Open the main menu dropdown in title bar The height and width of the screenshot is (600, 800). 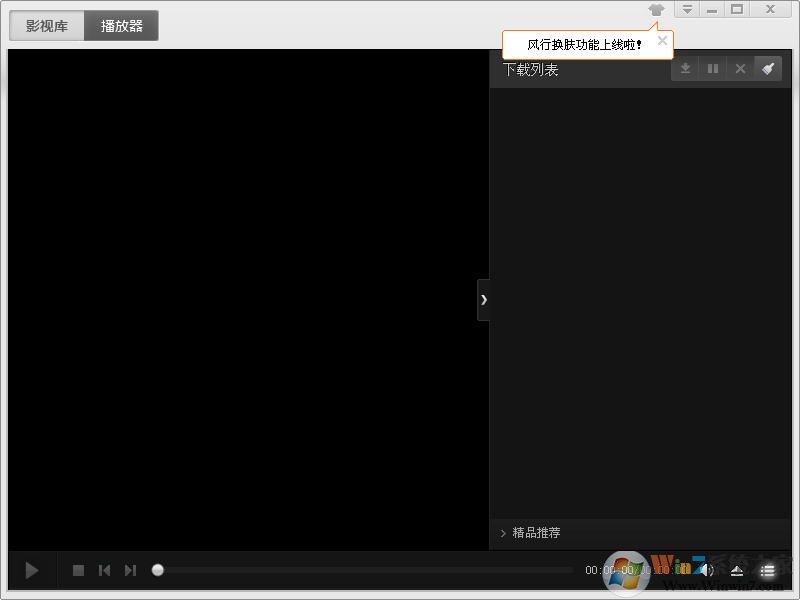[687, 10]
